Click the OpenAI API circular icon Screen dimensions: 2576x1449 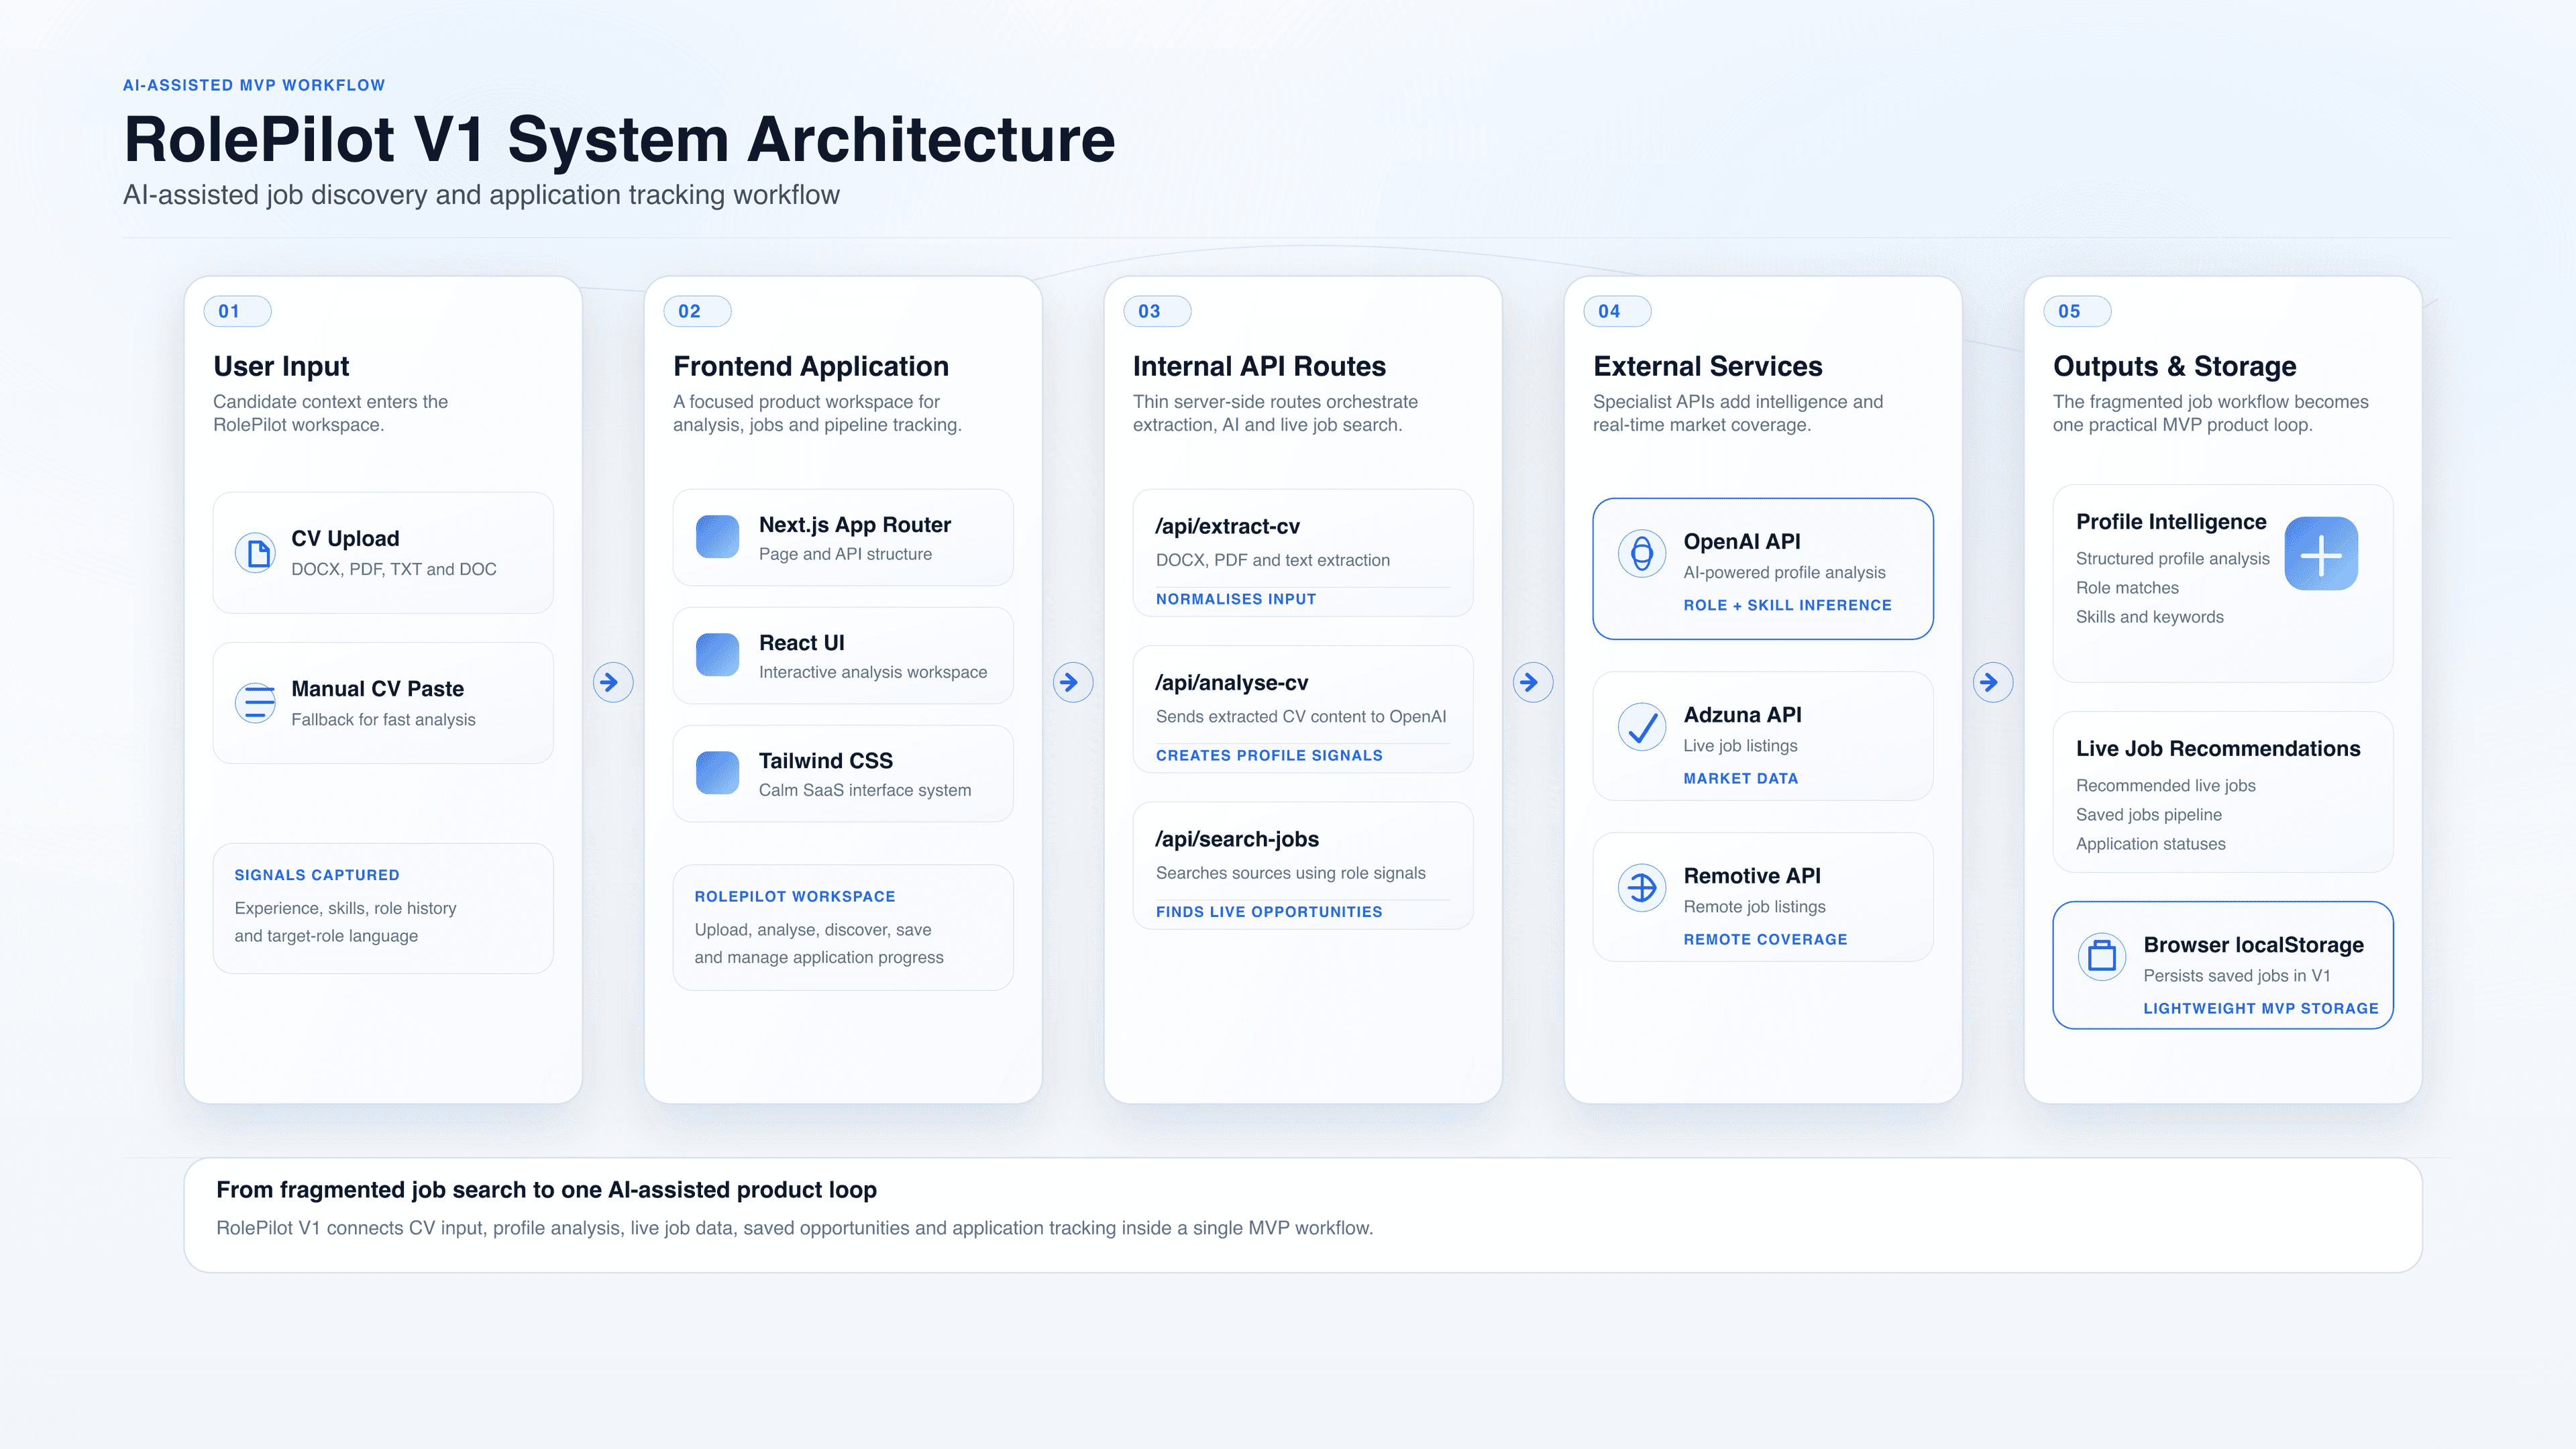coord(1642,553)
